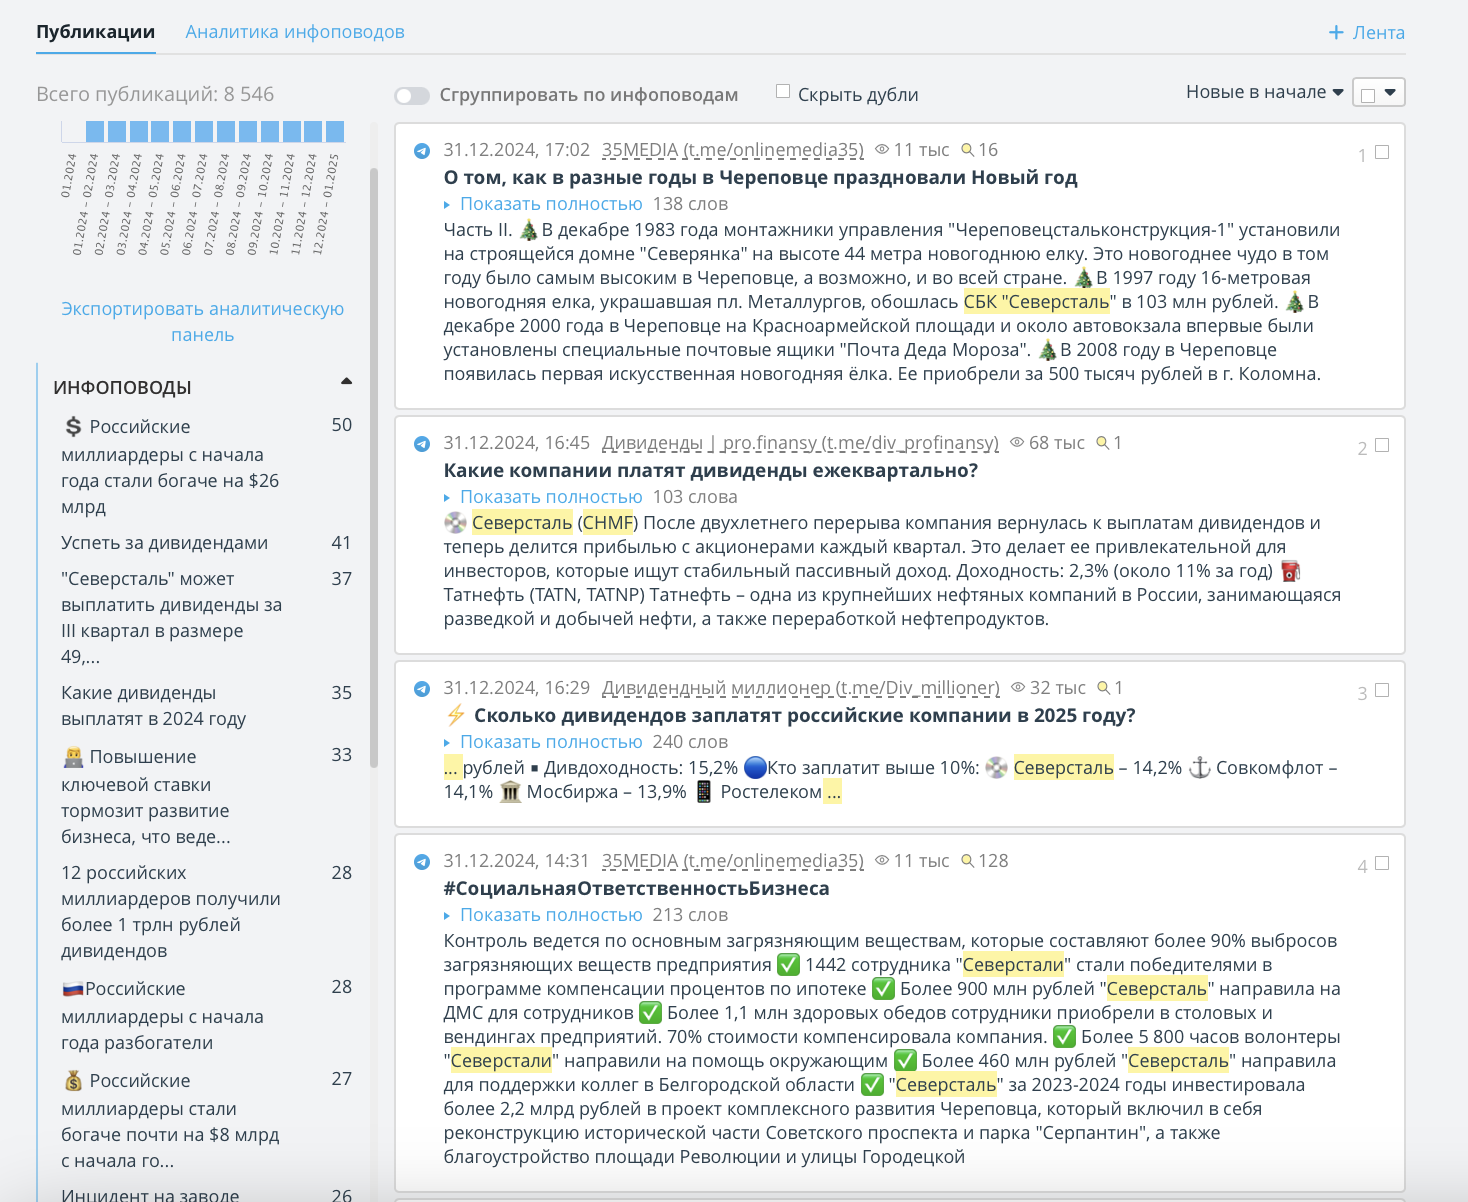The image size is (1468, 1202).
Task: Click the Telegram icon of the 14:31 post
Action: click(422, 862)
